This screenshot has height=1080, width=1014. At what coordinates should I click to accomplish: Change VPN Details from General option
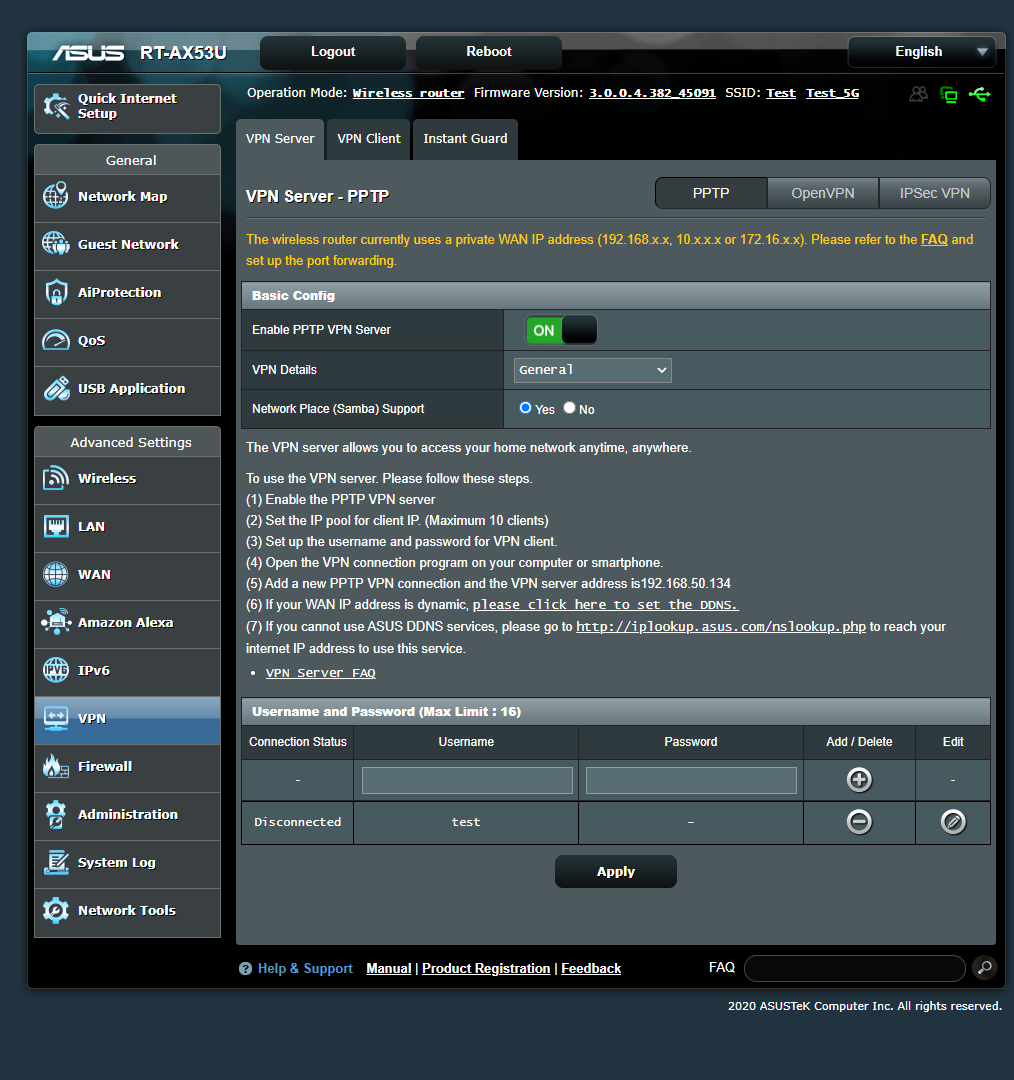coord(592,370)
